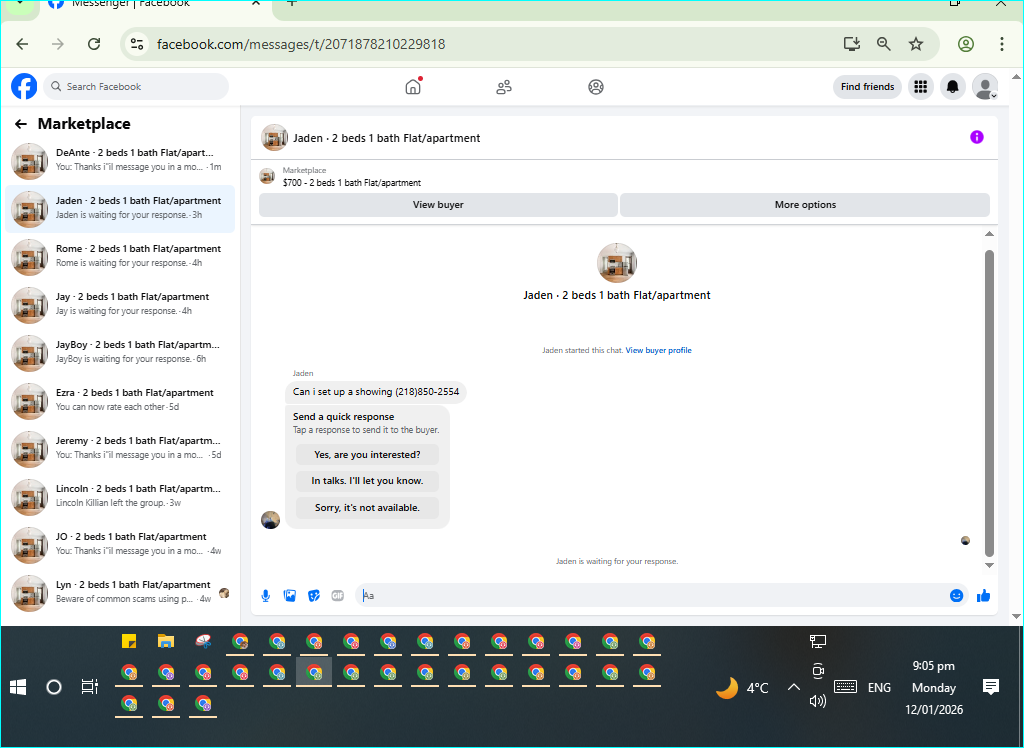Click the Marketplace listing thumbnail in header

(267, 176)
